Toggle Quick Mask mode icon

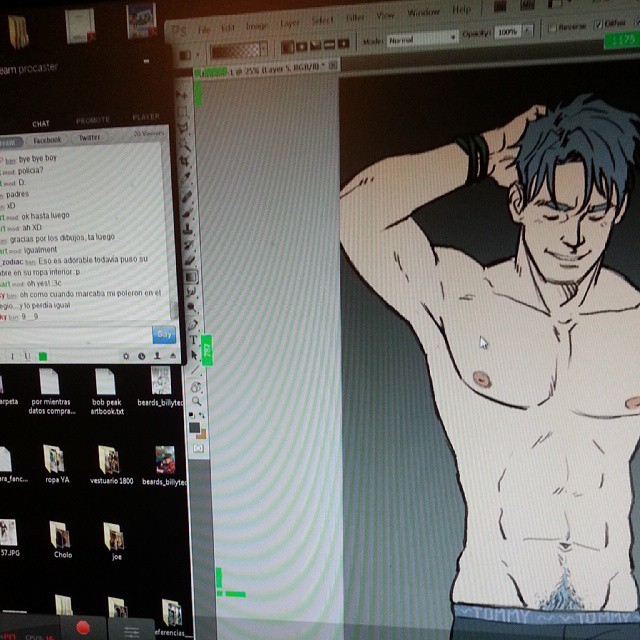[198, 449]
